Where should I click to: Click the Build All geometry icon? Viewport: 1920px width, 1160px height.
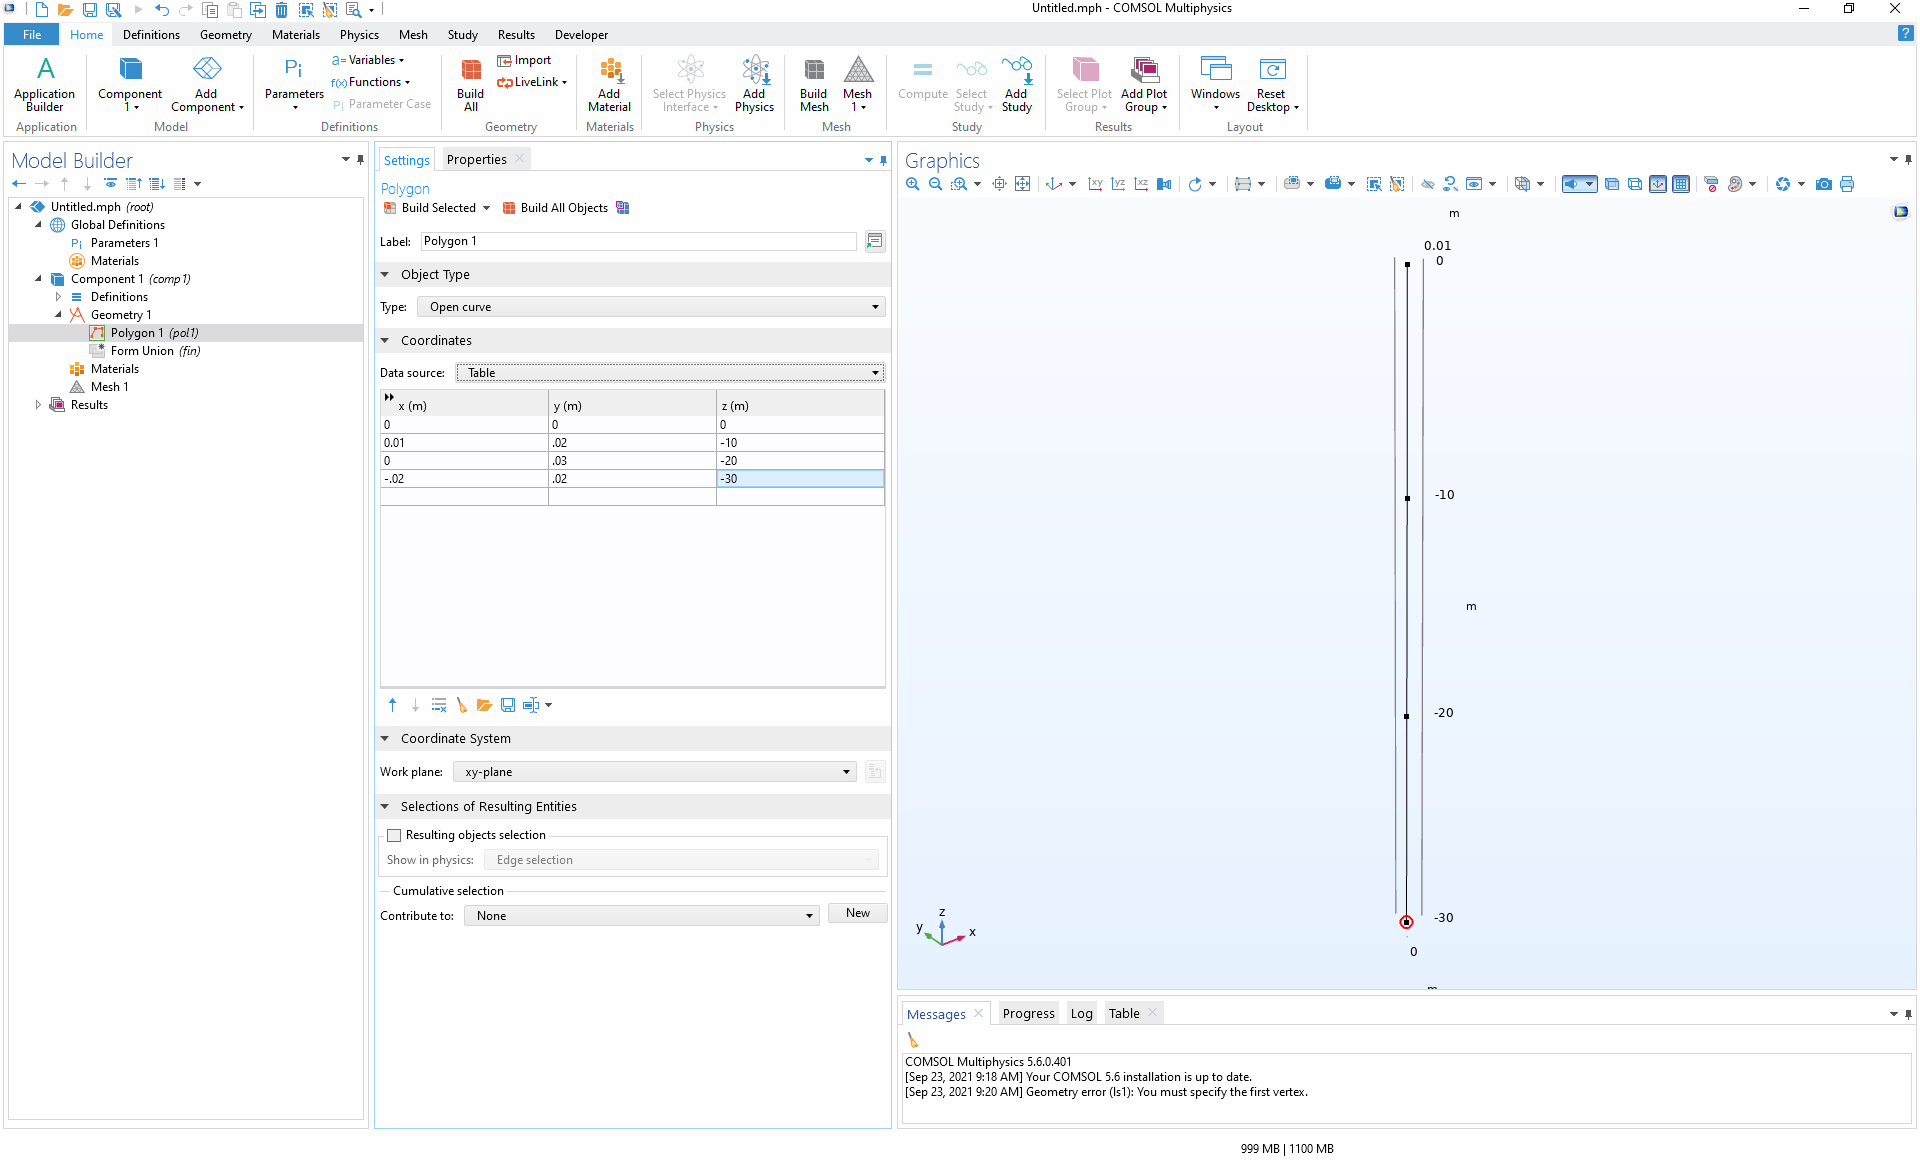pyautogui.click(x=470, y=83)
